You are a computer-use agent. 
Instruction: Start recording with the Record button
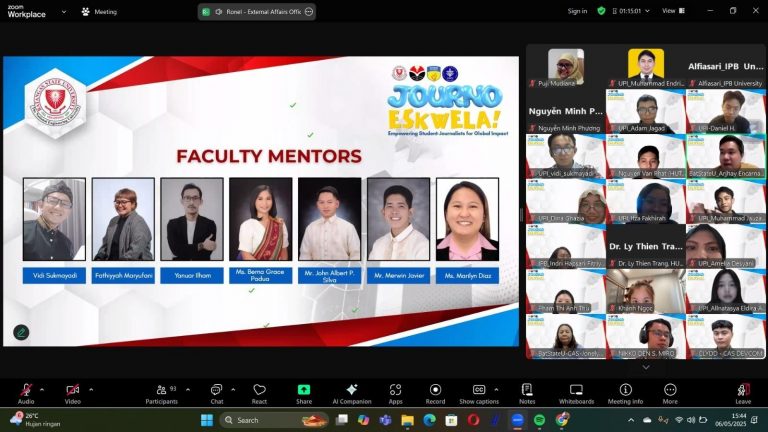click(435, 393)
